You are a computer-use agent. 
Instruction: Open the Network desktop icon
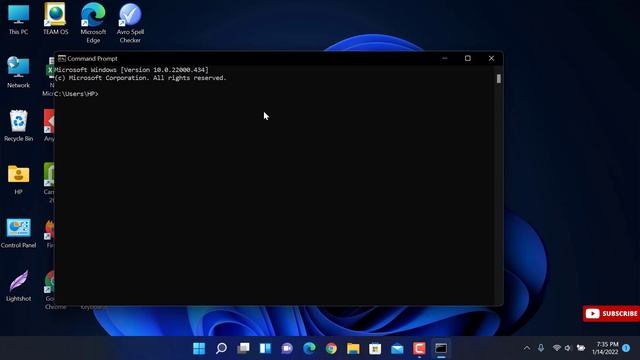click(18, 72)
